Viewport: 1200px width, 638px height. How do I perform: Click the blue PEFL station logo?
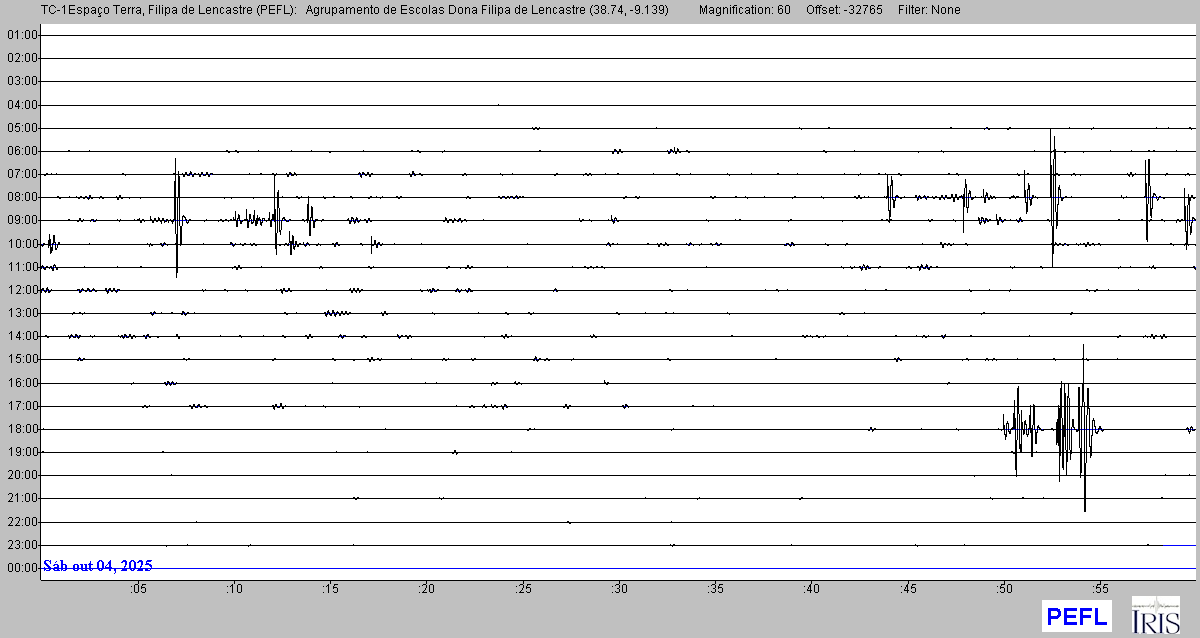(x=1076, y=616)
